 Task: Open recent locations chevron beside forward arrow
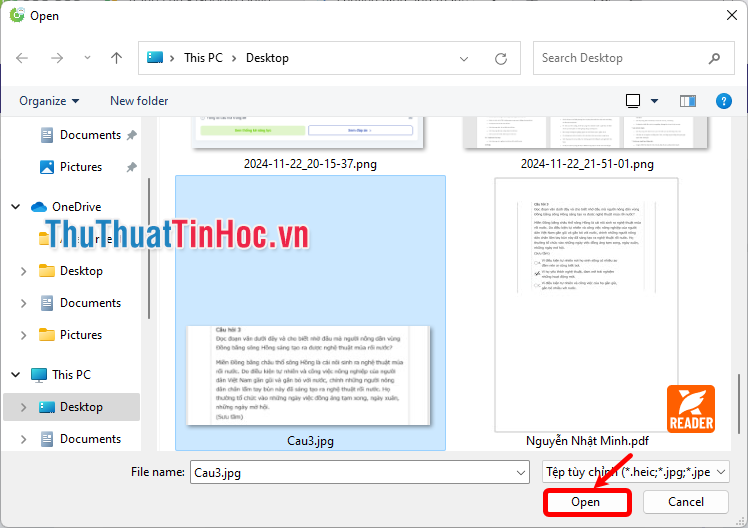[x=87, y=58]
